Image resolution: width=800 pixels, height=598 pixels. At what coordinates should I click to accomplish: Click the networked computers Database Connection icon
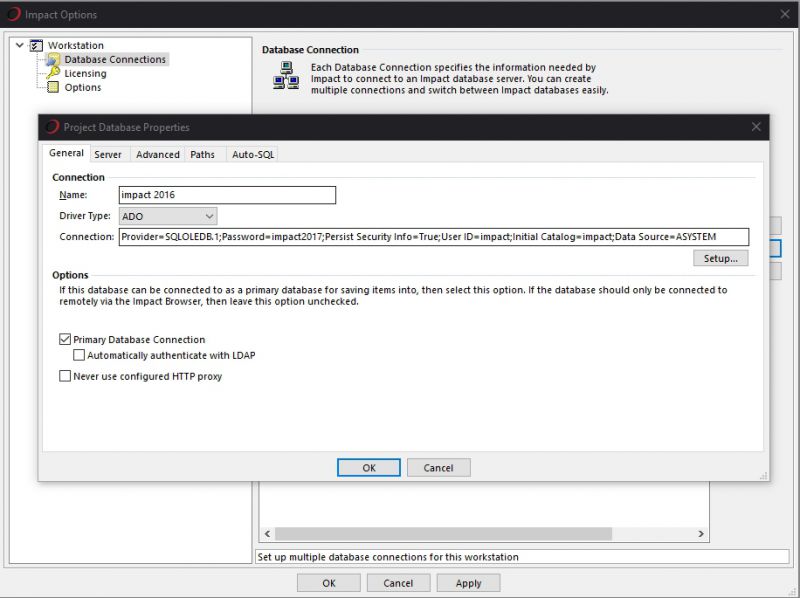click(286, 77)
